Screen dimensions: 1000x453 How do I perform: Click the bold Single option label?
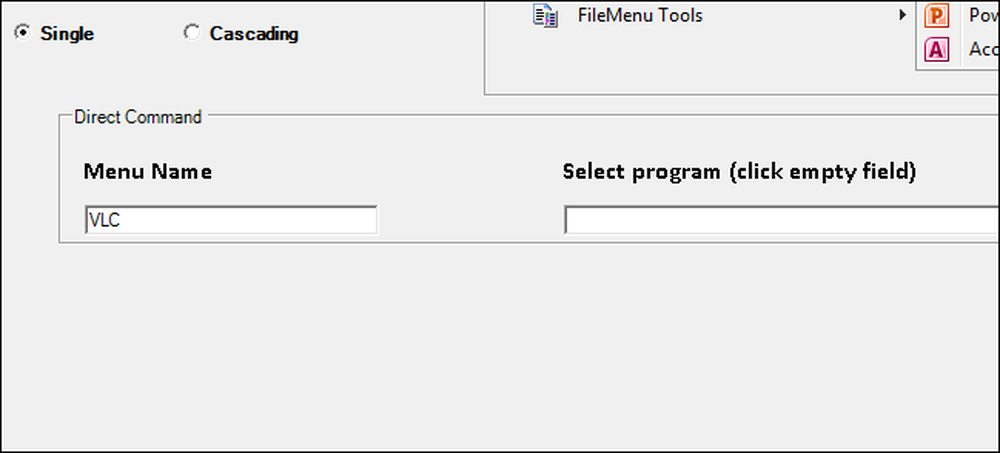(67, 34)
